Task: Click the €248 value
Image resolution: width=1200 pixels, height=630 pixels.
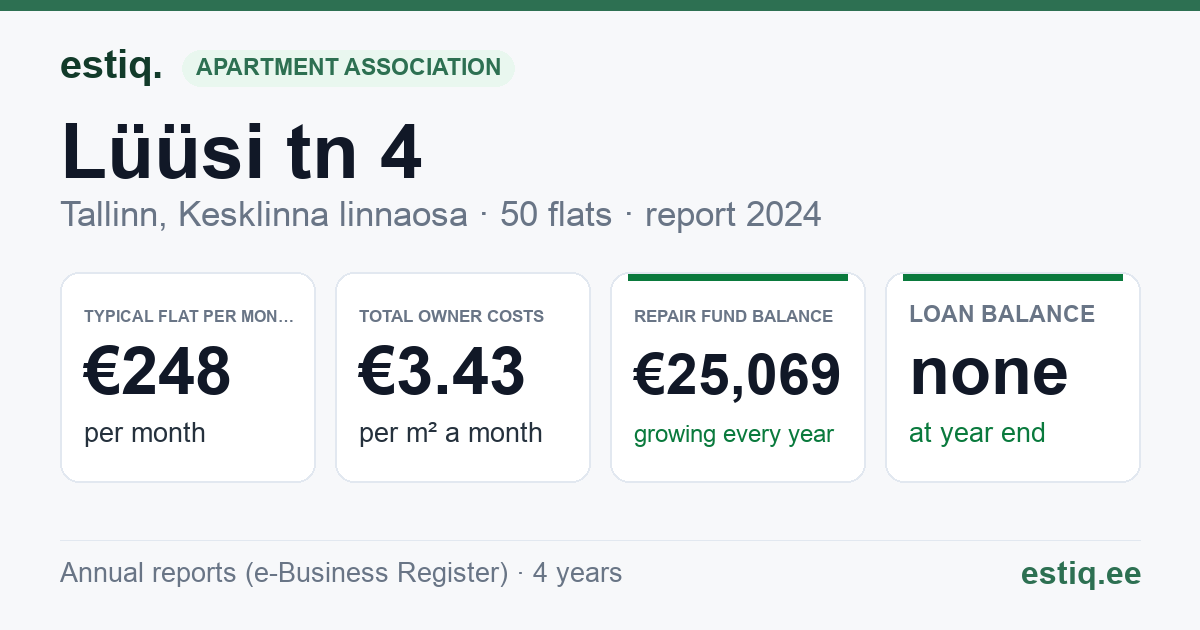Action: [x=157, y=372]
